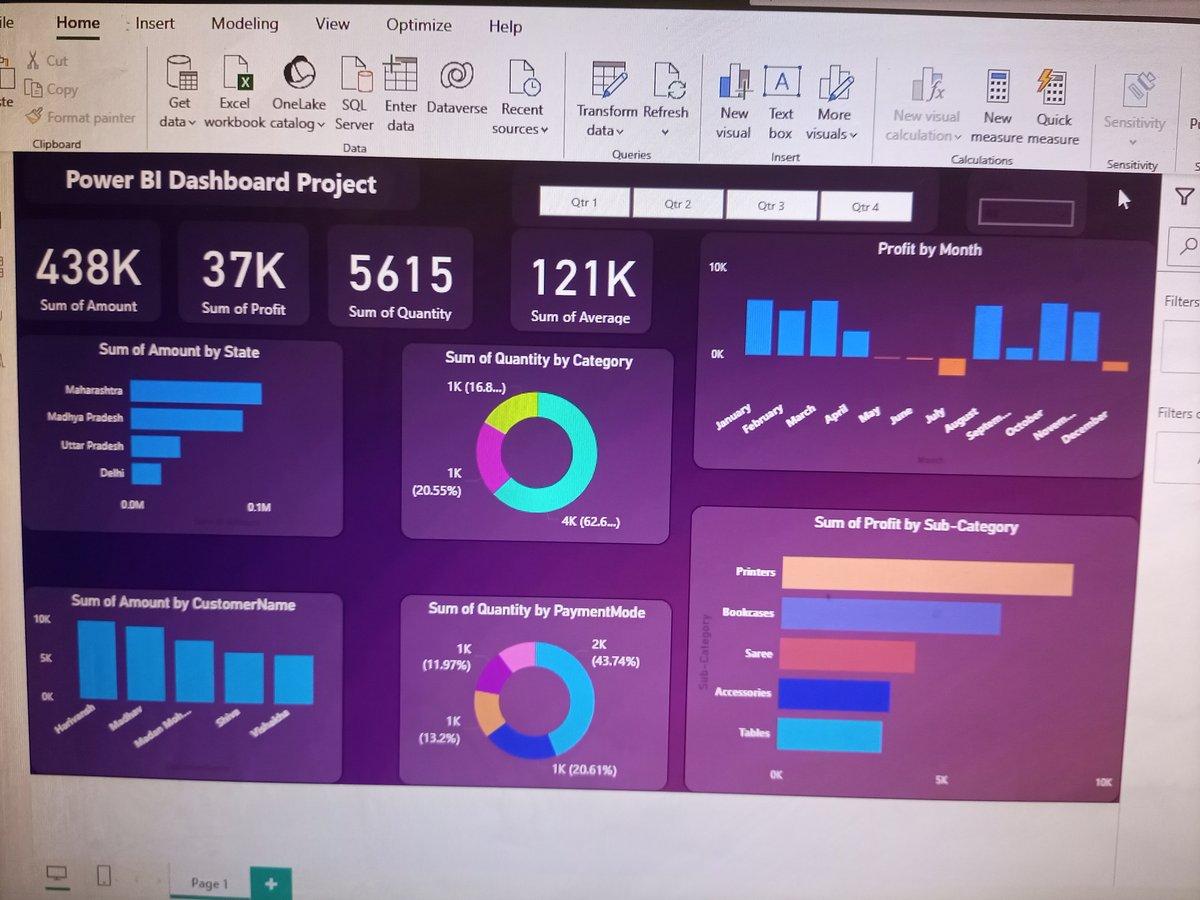Open the Filters pane funnel icon

click(x=1184, y=197)
